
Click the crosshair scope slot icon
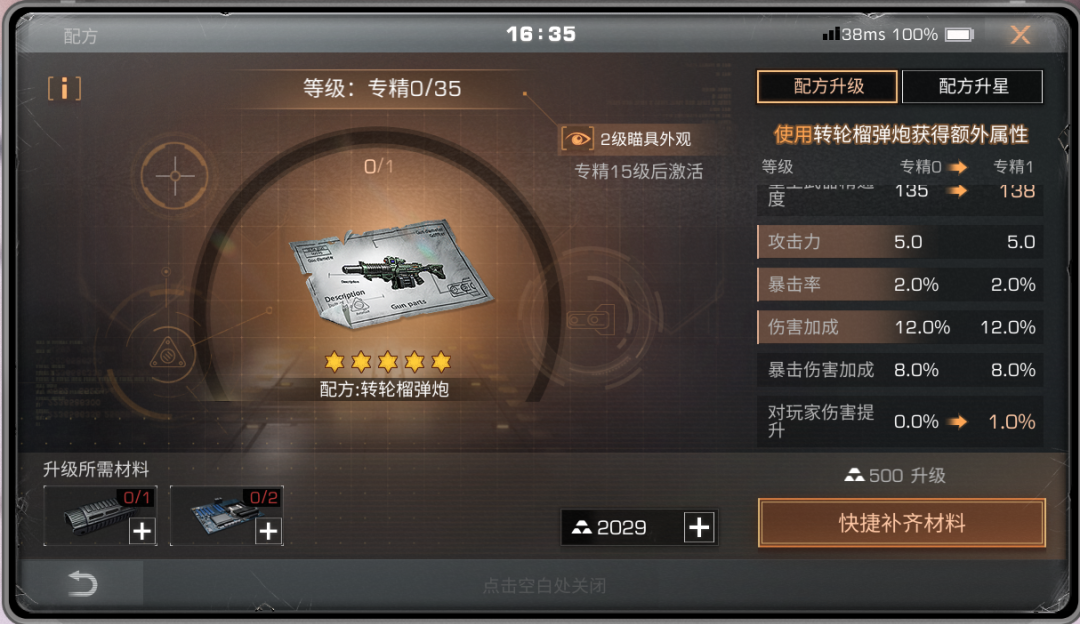coord(174,176)
